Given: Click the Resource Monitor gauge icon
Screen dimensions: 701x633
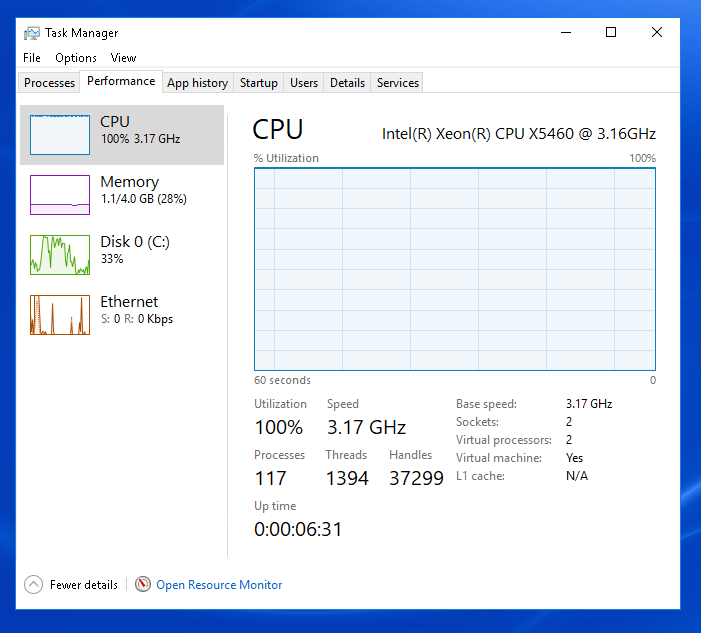Looking at the screenshot, I should (x=143, y=584).
